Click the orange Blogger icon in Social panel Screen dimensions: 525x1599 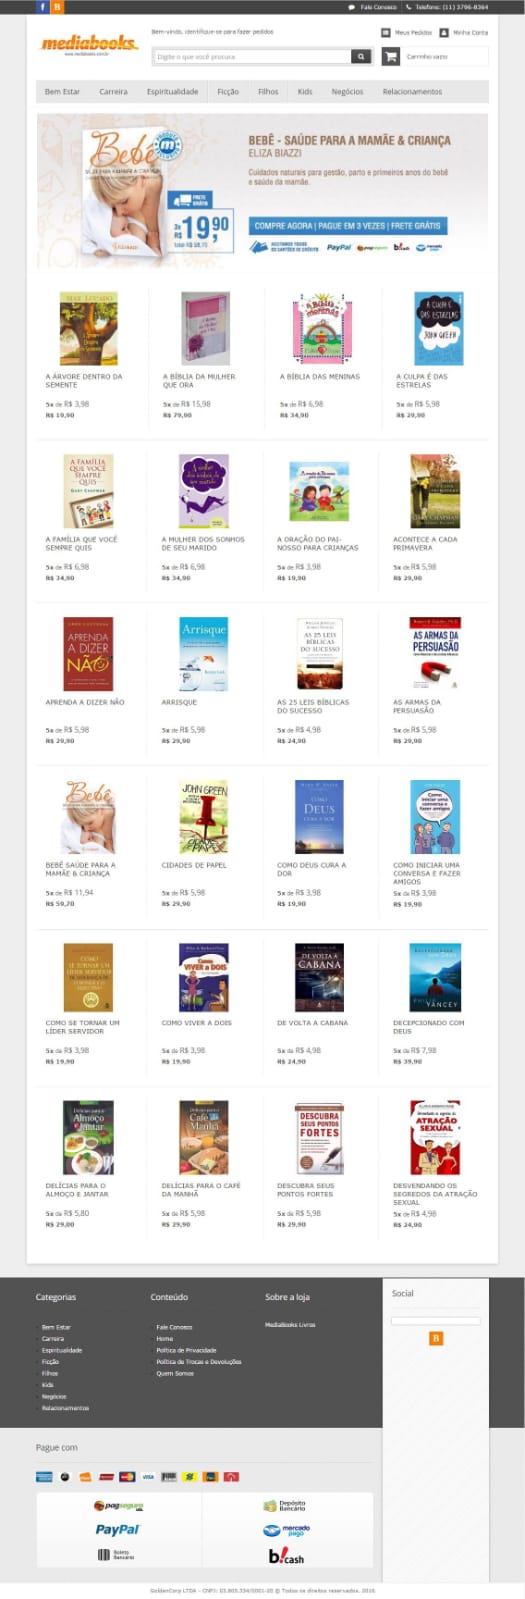pos(436,1338)
